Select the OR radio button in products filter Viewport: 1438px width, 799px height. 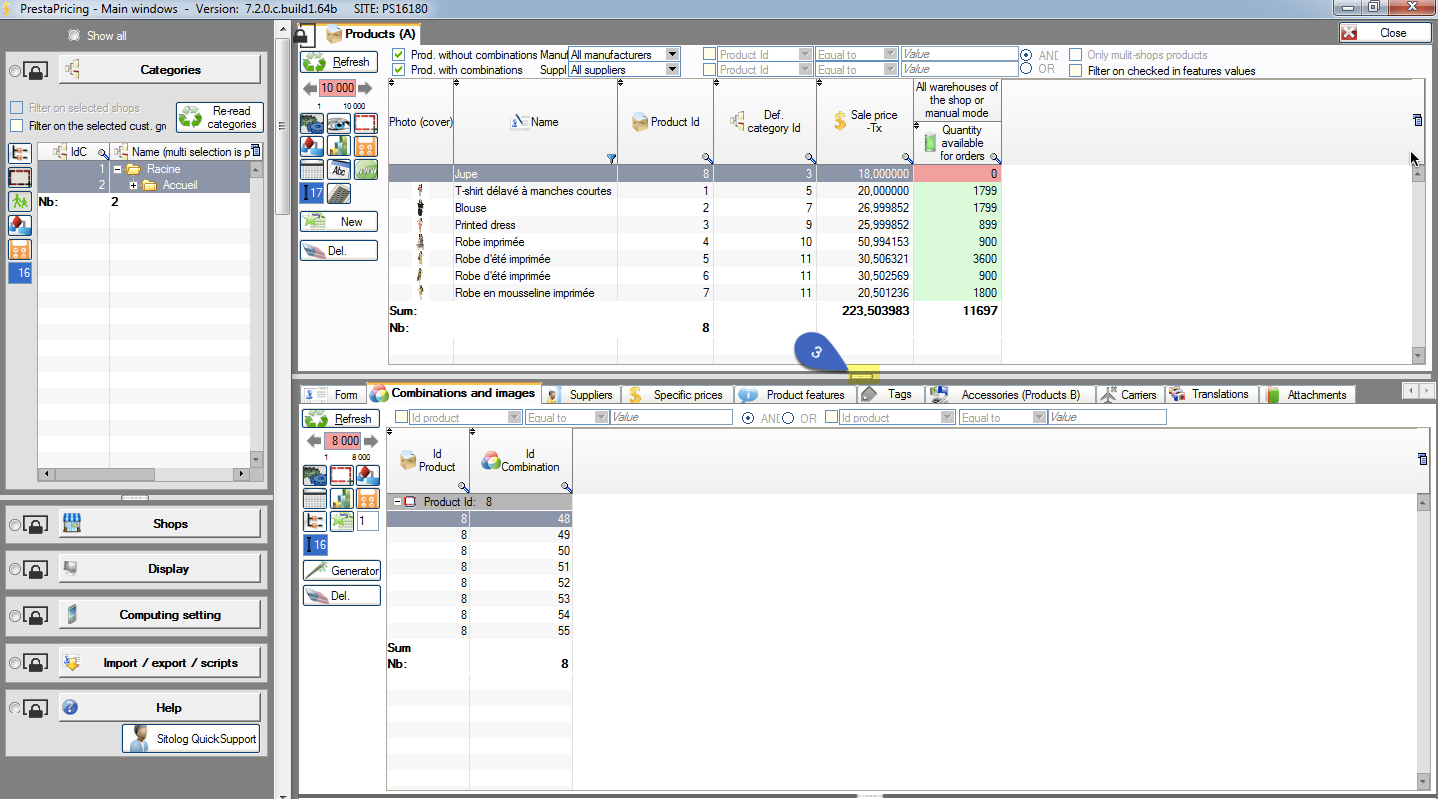1026,69
